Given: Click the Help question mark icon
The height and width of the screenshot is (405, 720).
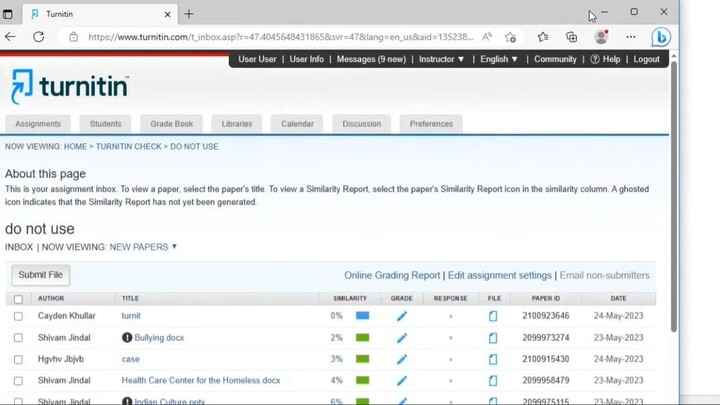Looking at the screenshot, I should (595, 59).
